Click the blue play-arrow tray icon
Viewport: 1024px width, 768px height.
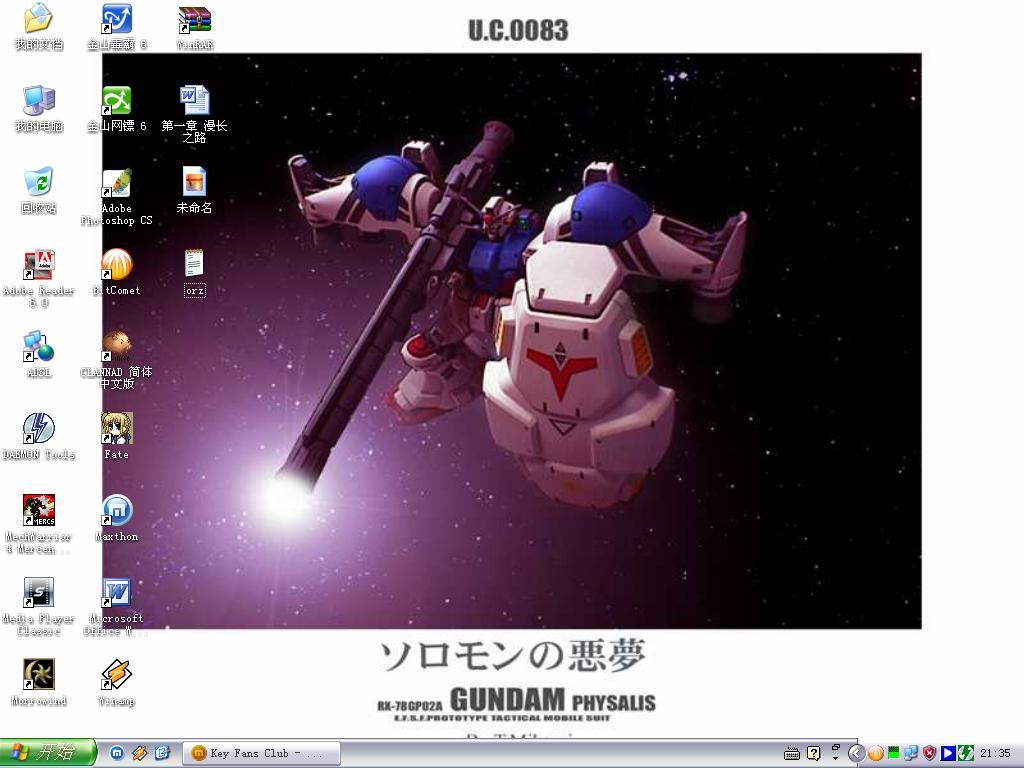tap(948, 754)
